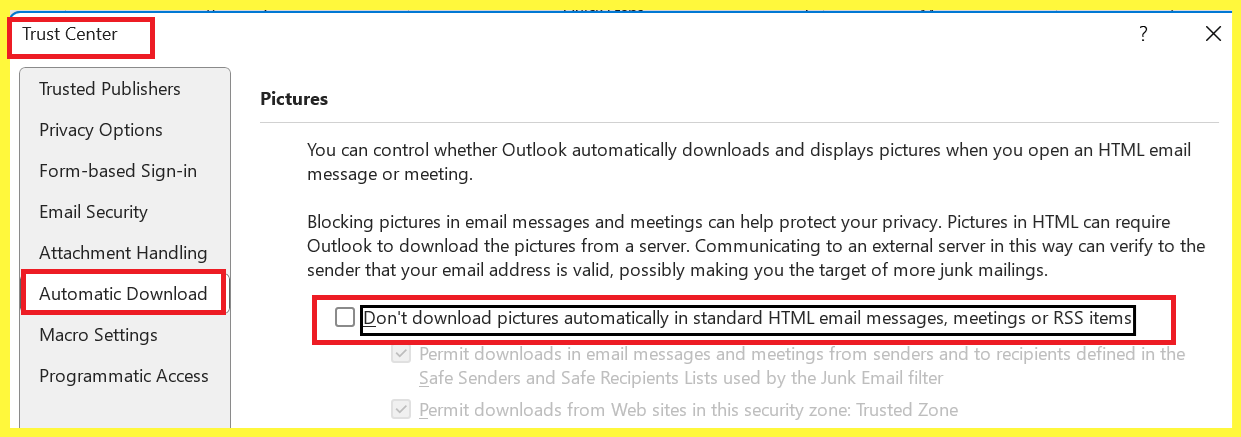Tick the Permit downloads from Trusted Zone checkbox

coord(401,410)
